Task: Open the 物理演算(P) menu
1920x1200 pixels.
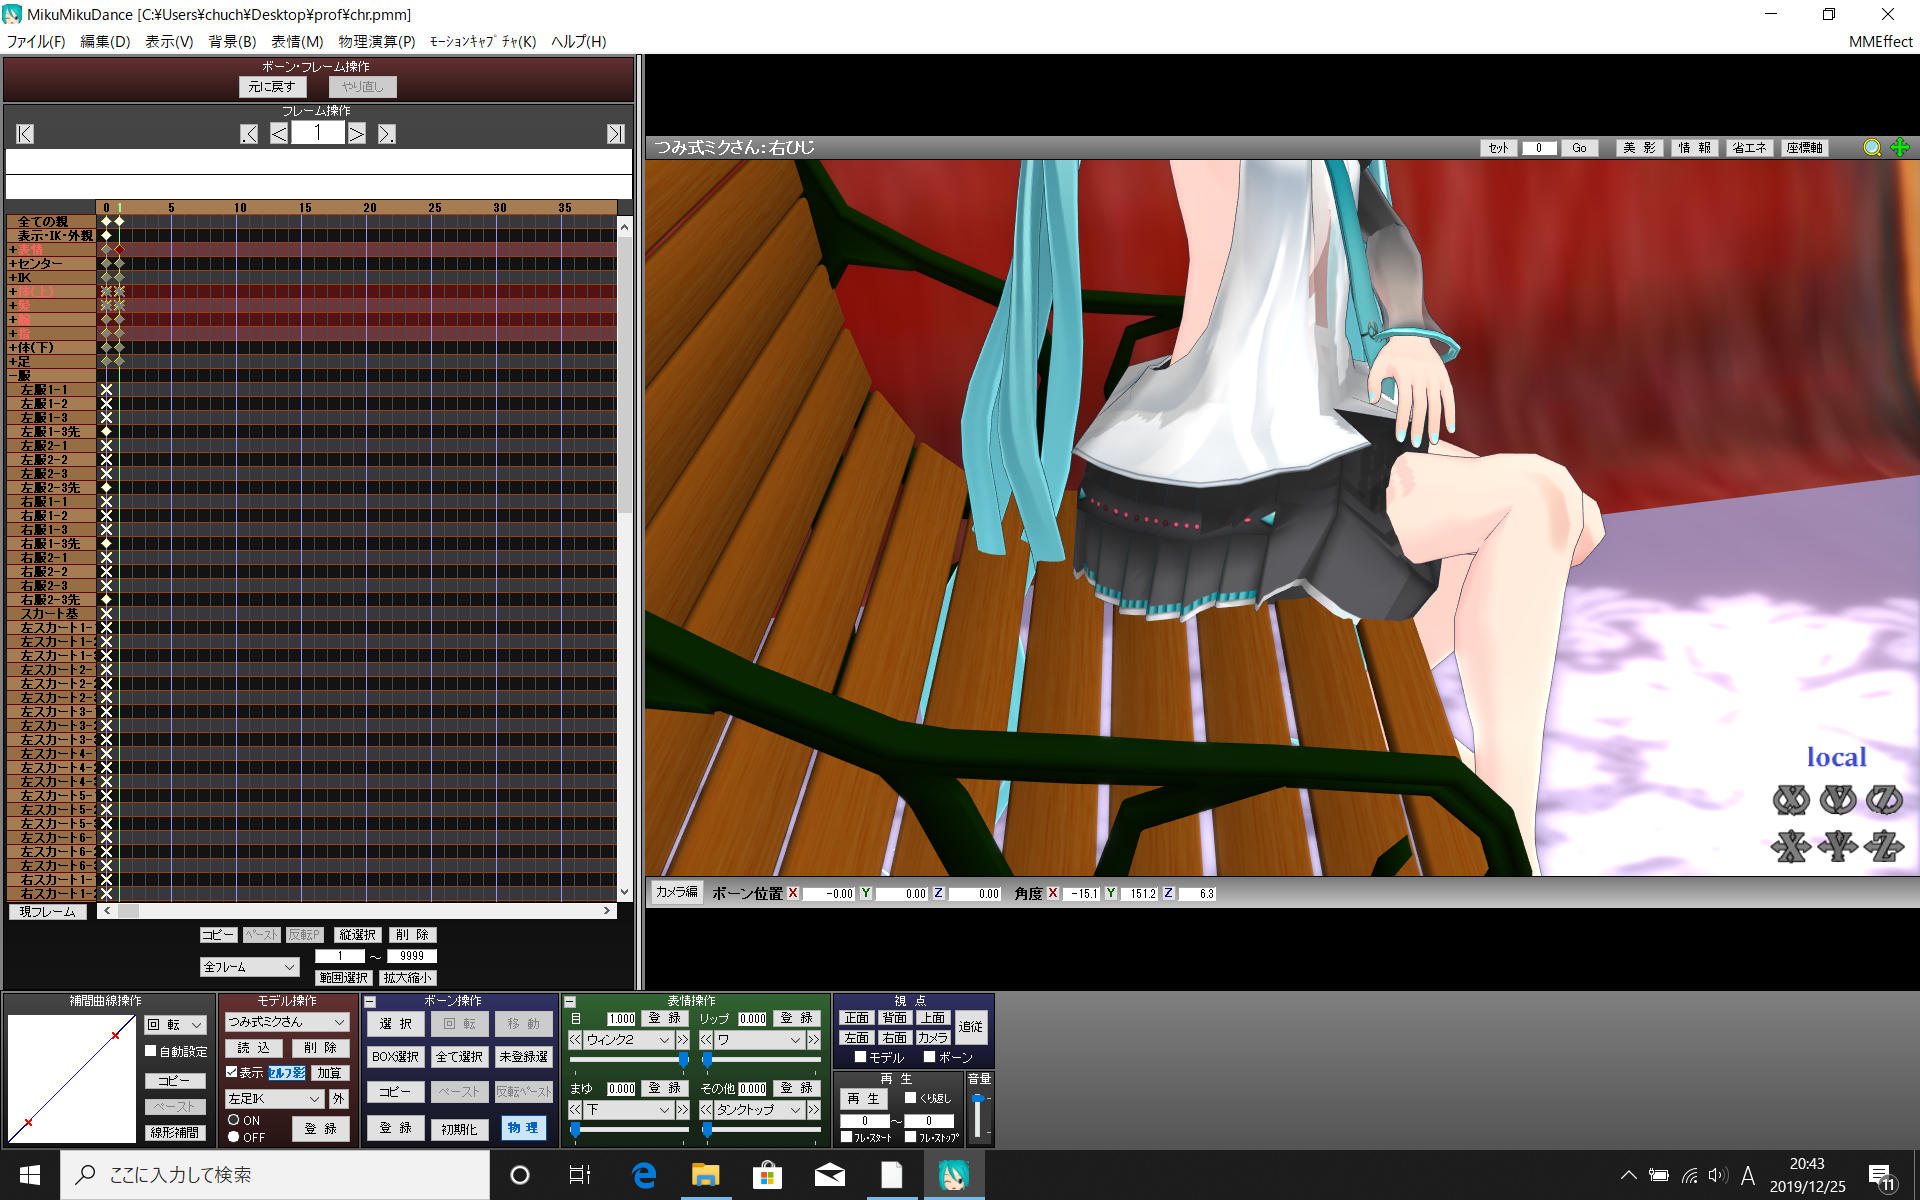Action: [x=376, y=42]
